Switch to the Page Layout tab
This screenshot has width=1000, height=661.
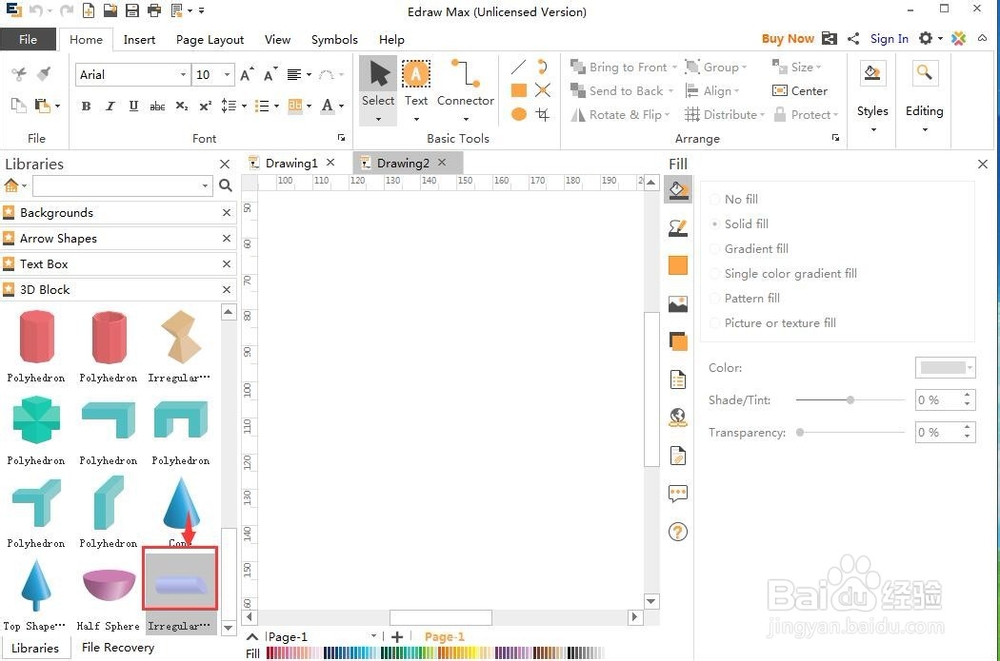coord(210,40)
